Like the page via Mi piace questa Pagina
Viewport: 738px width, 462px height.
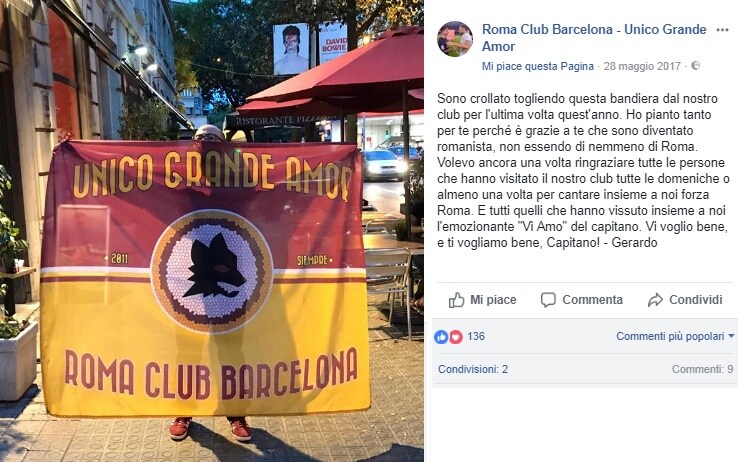537,66
